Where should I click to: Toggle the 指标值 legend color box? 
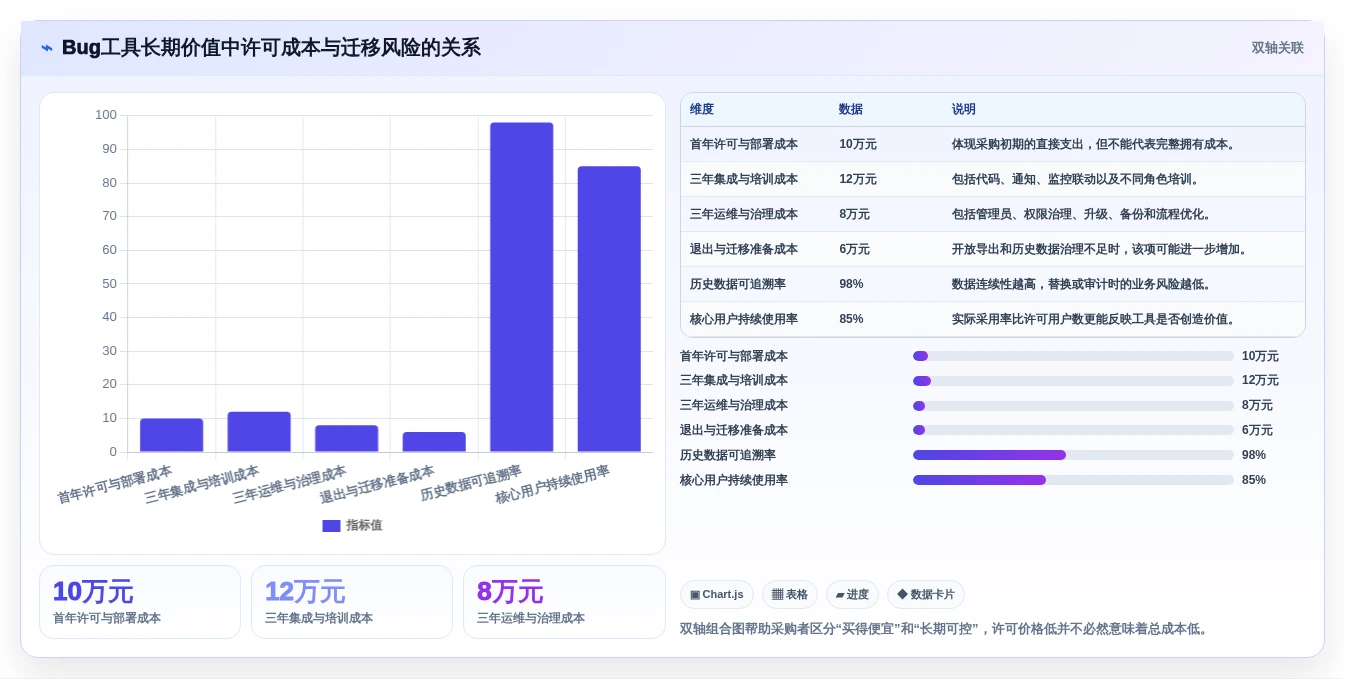point(331,525)
